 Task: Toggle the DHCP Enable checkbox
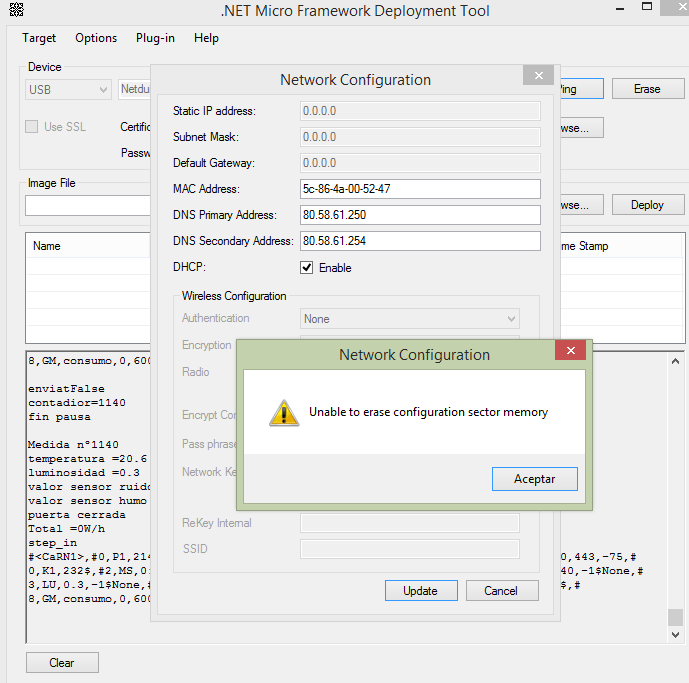tap(307, 268)
